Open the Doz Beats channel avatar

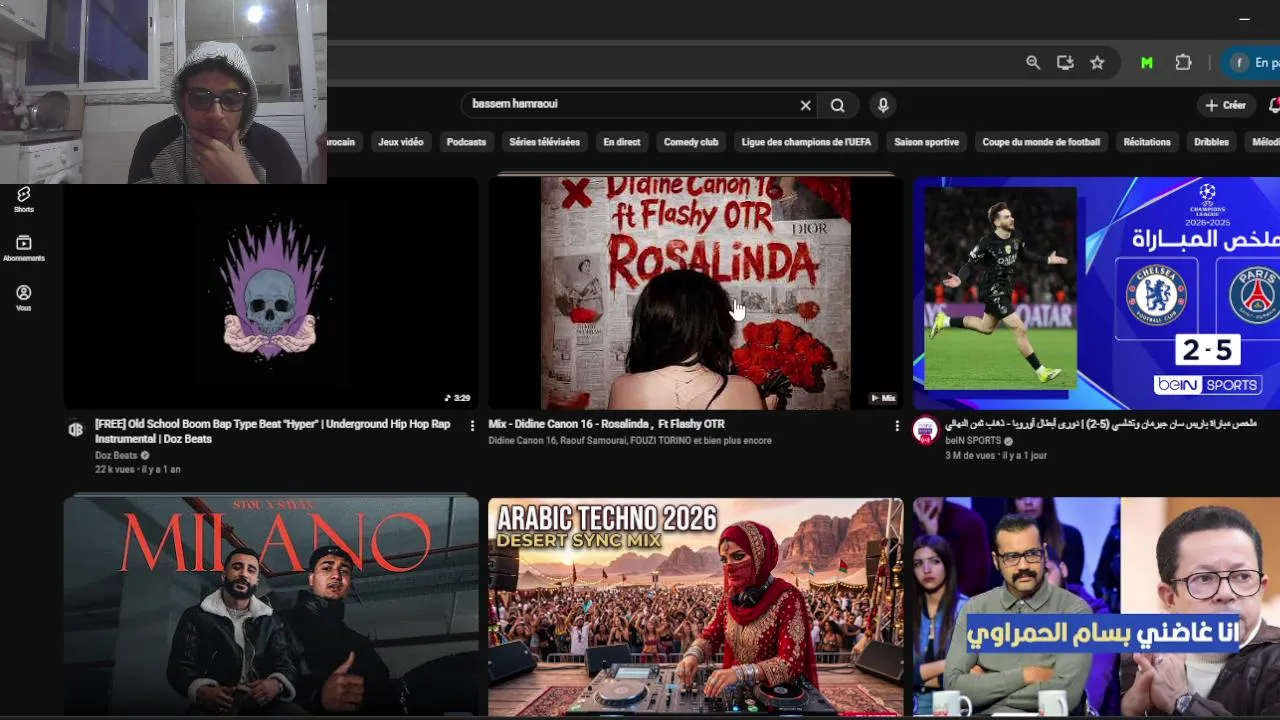tap(75, 429)
